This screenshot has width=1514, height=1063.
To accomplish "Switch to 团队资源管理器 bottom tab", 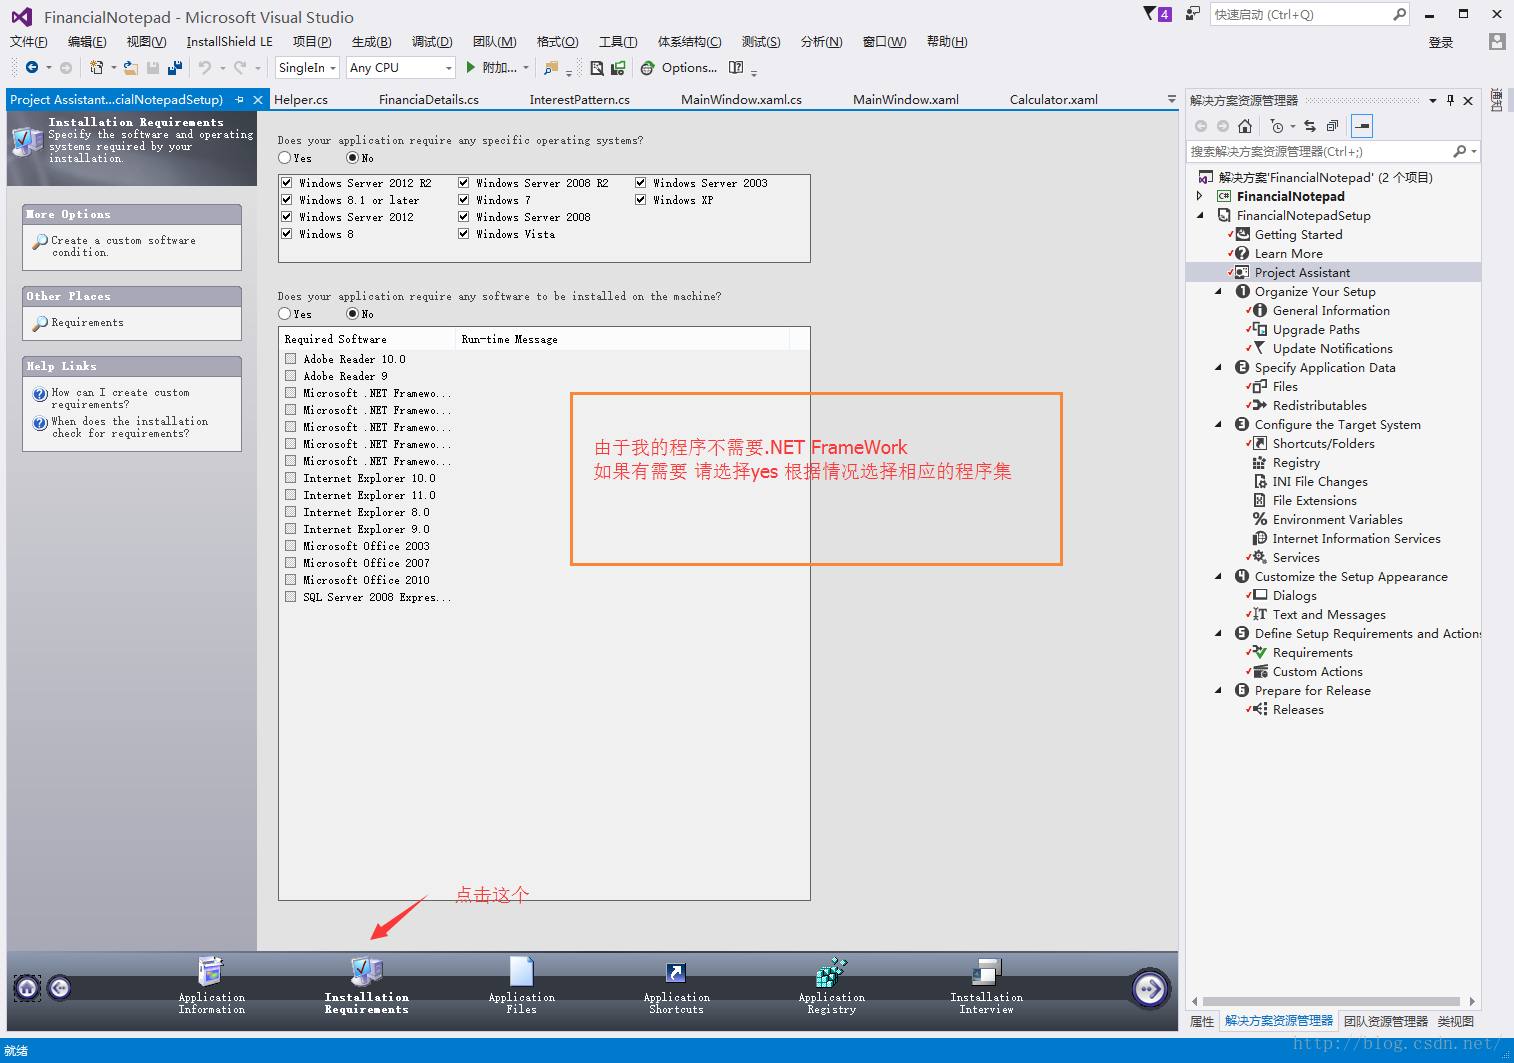I will 1386,1021.
